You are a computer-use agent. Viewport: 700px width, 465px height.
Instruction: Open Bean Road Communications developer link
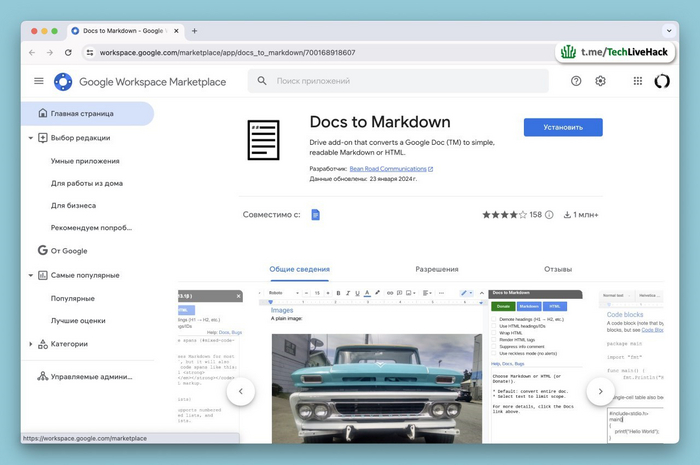(388, 169)
